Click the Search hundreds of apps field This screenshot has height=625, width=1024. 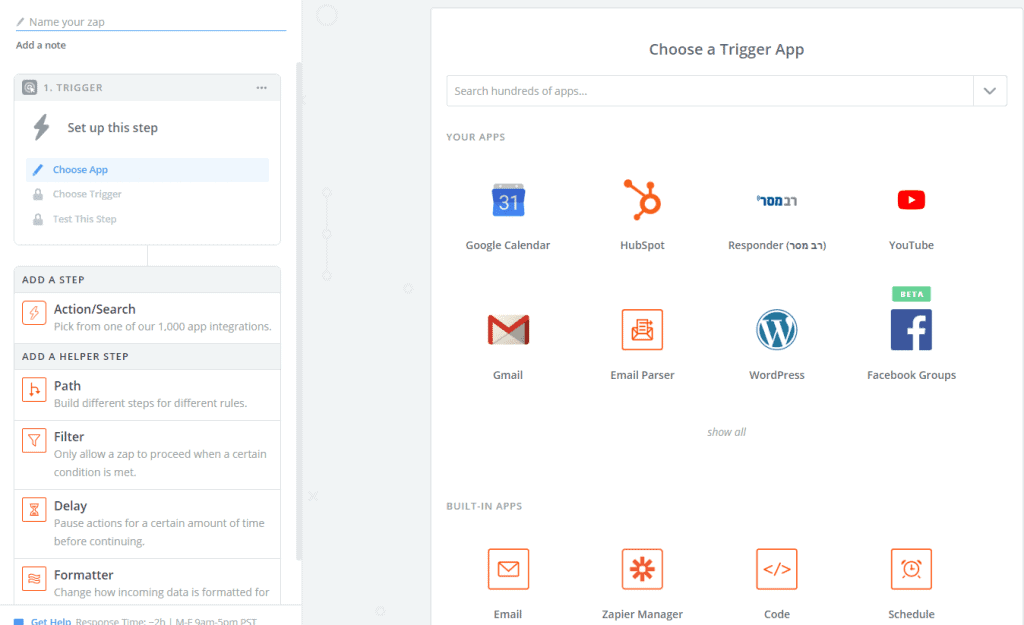710,91
